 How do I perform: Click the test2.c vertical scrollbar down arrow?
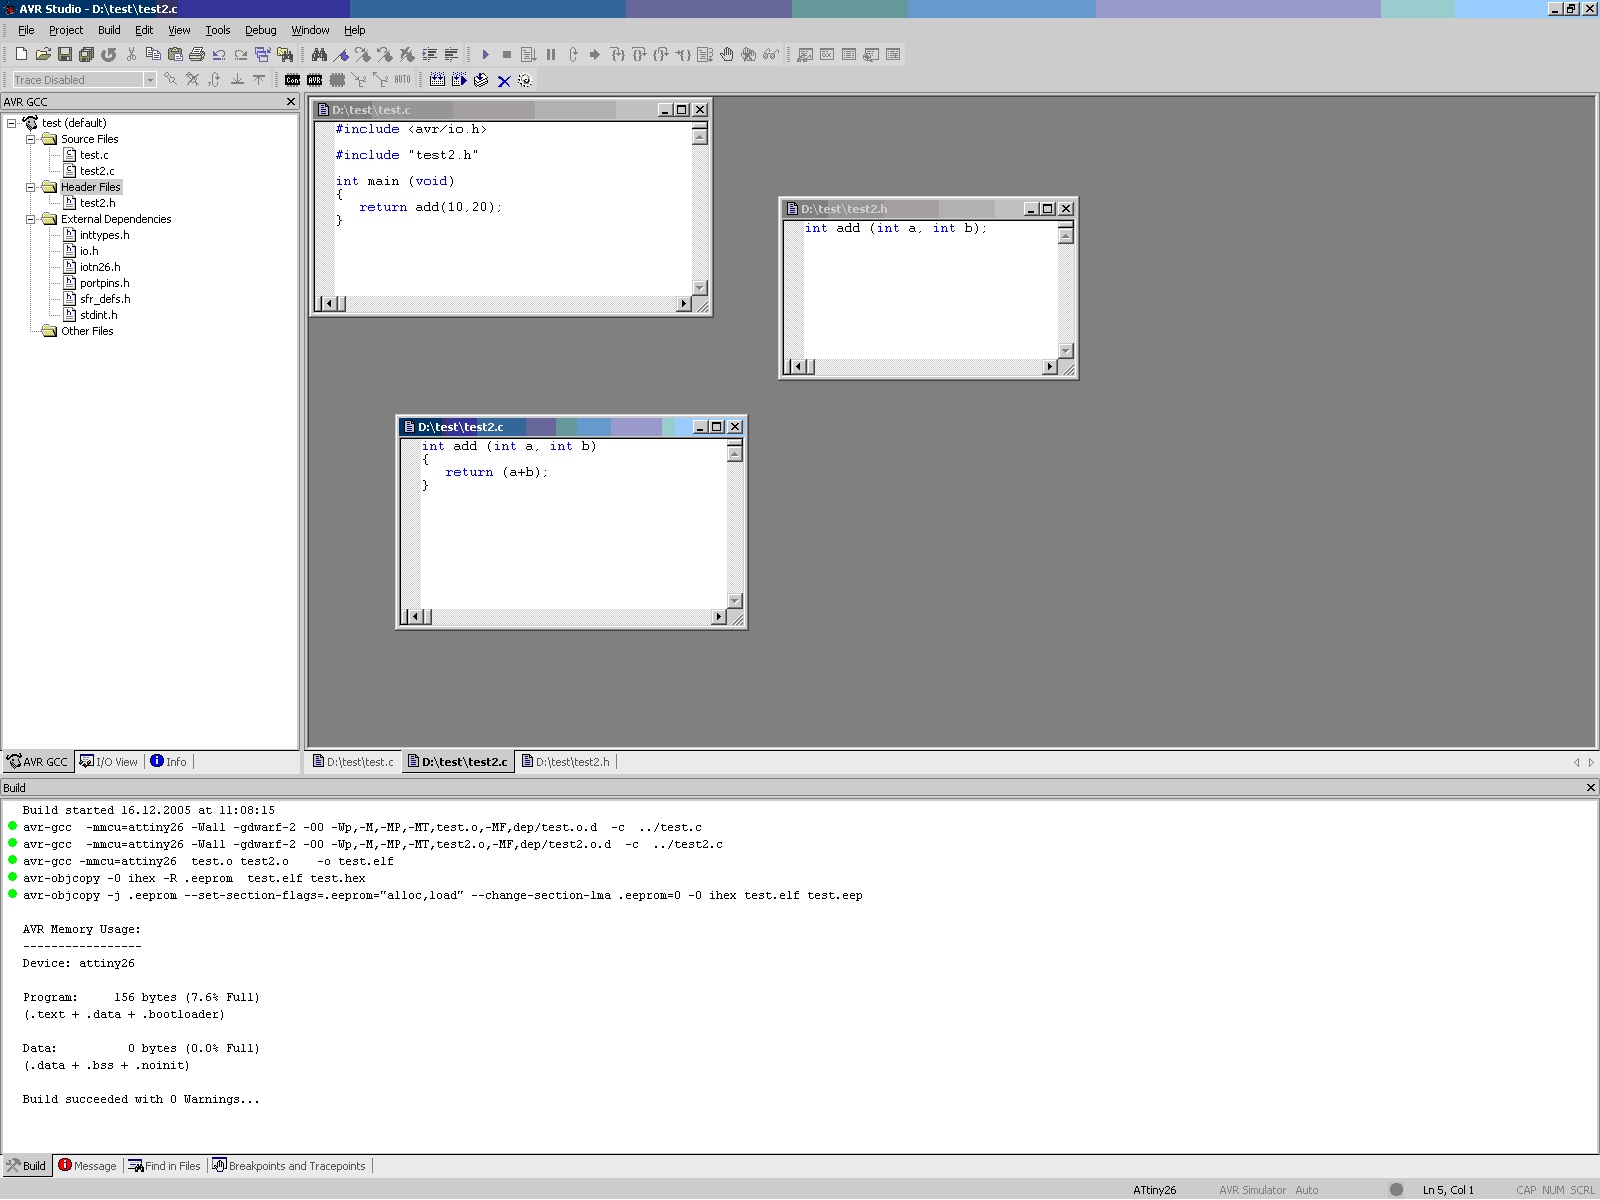[x=735, y=601]
